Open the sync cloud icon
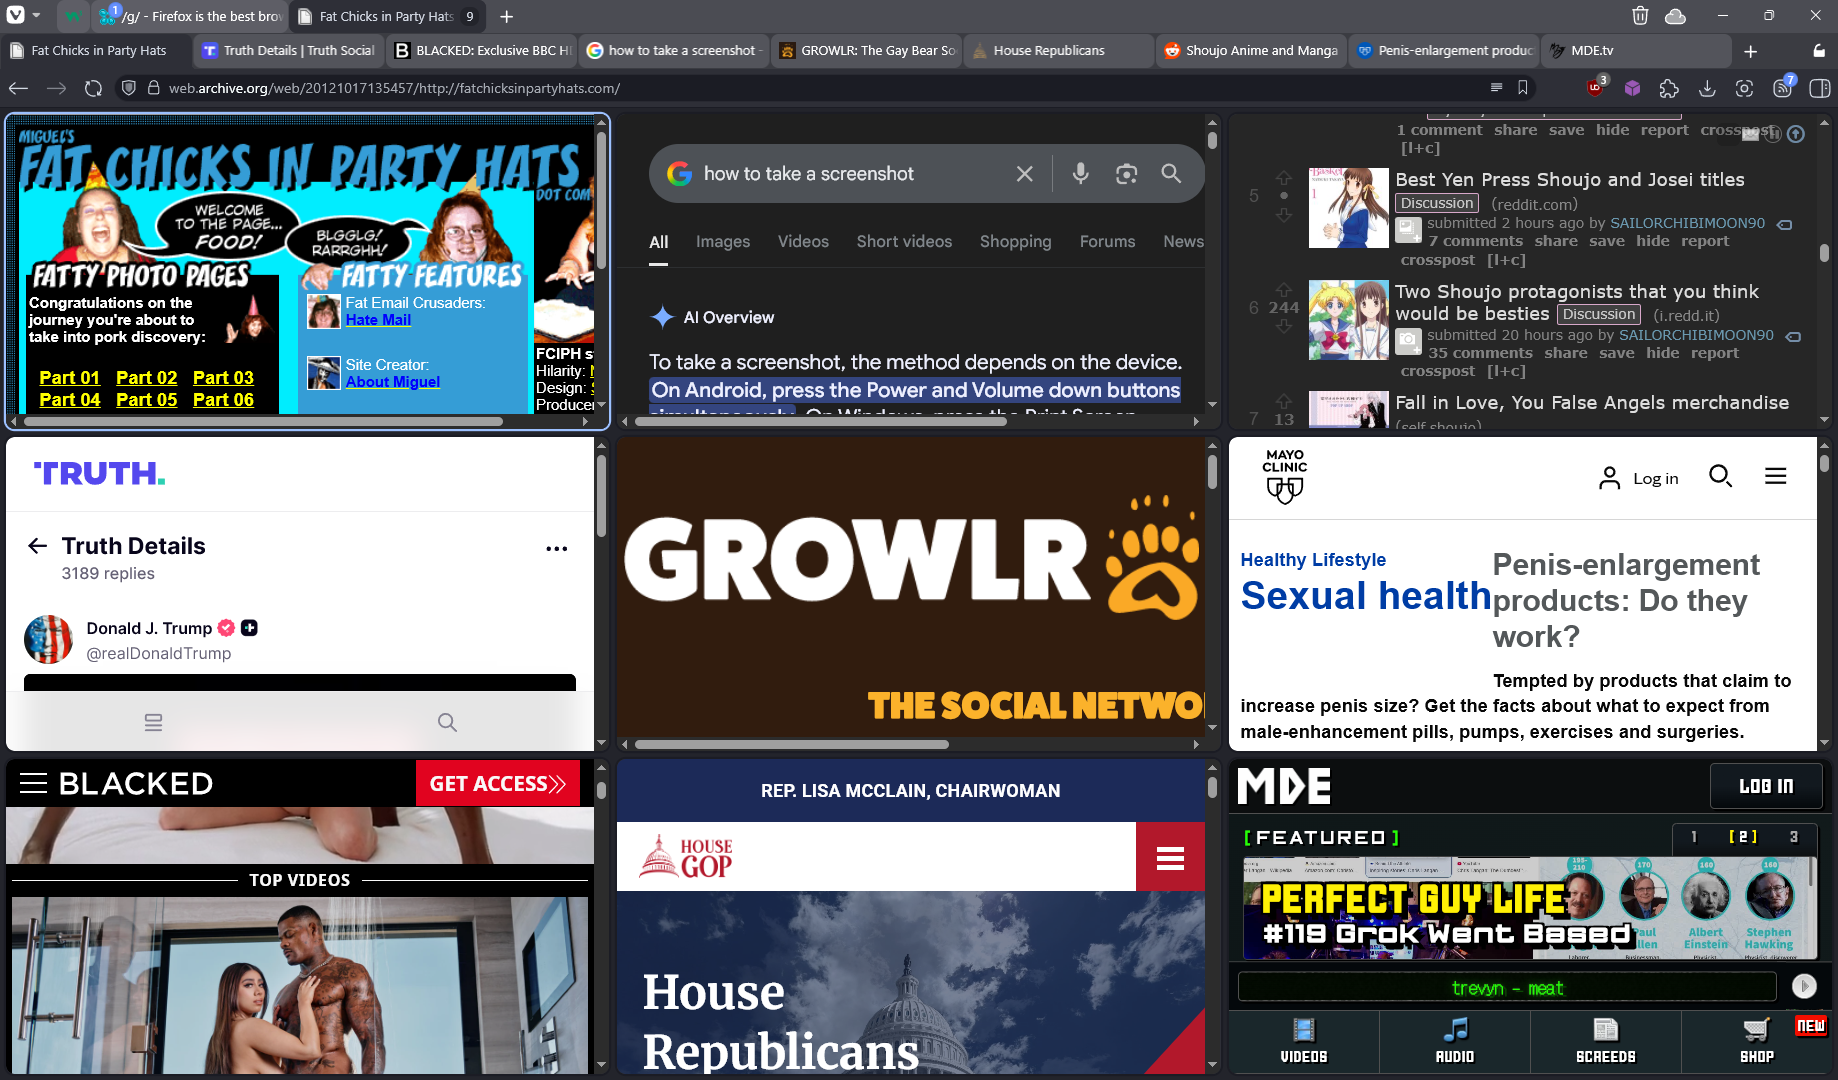1838x1080 pixels. [1675, 15]
